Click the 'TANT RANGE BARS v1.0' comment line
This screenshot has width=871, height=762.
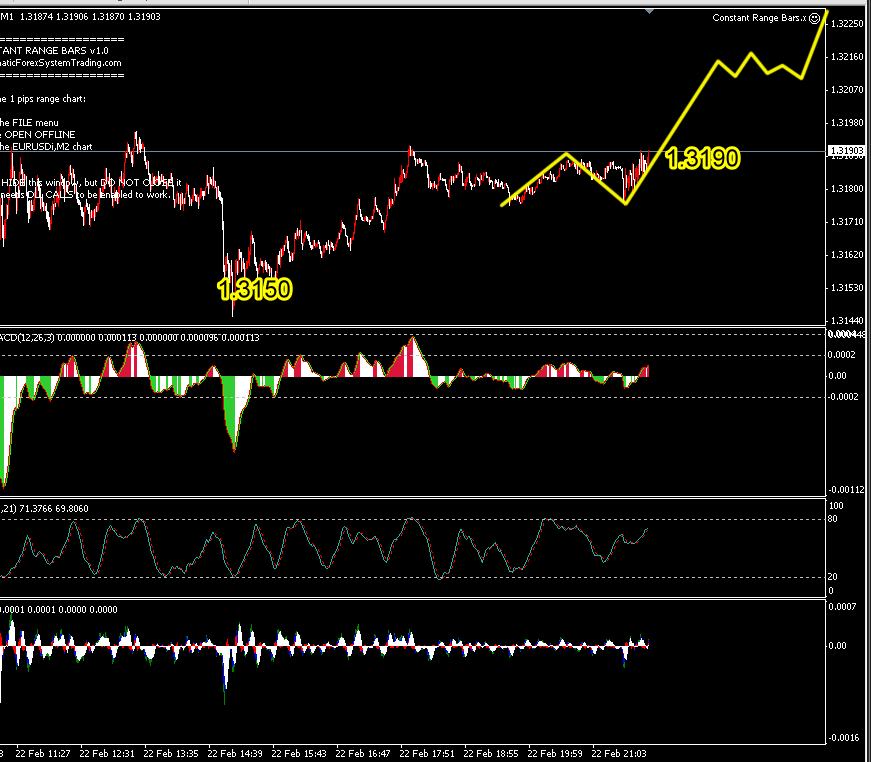click(54, 51)
